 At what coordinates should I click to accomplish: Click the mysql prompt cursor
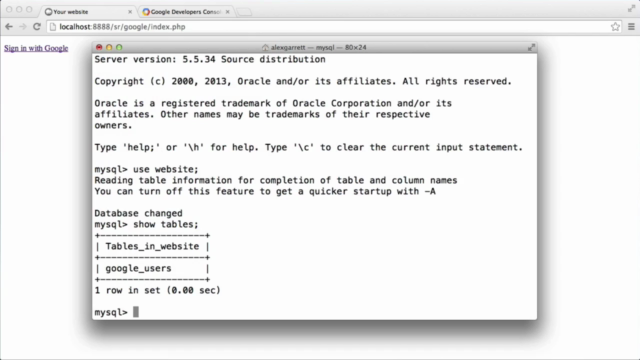click(x=136, y=312)
